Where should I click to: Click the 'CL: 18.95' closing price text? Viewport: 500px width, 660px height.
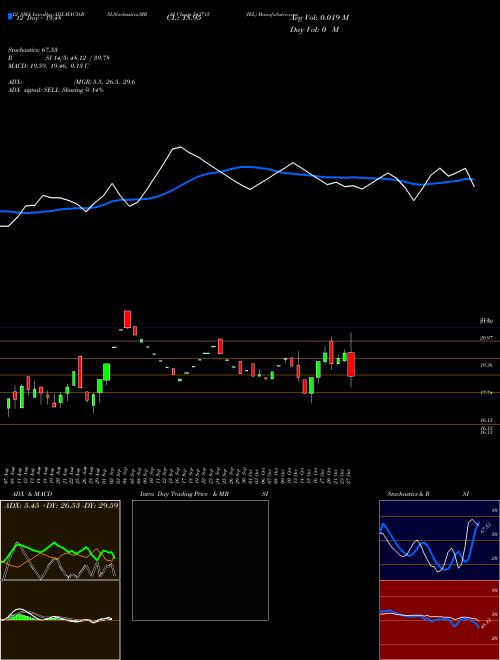click(184, 18)
